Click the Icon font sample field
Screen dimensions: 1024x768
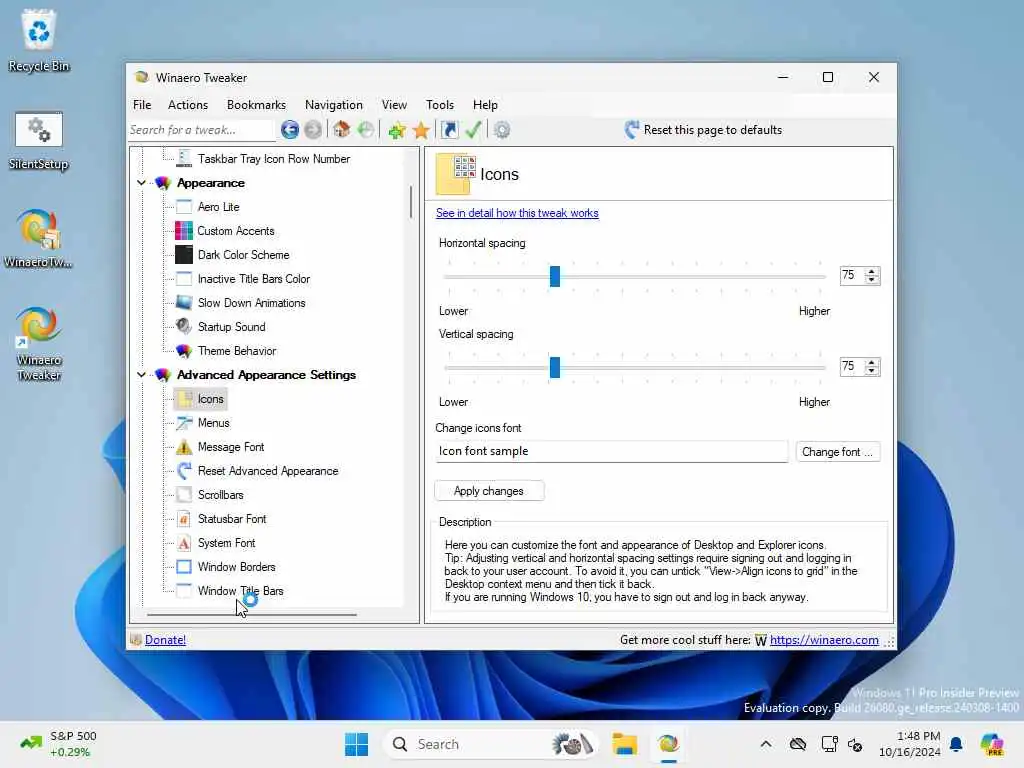[x=611, y=451]
